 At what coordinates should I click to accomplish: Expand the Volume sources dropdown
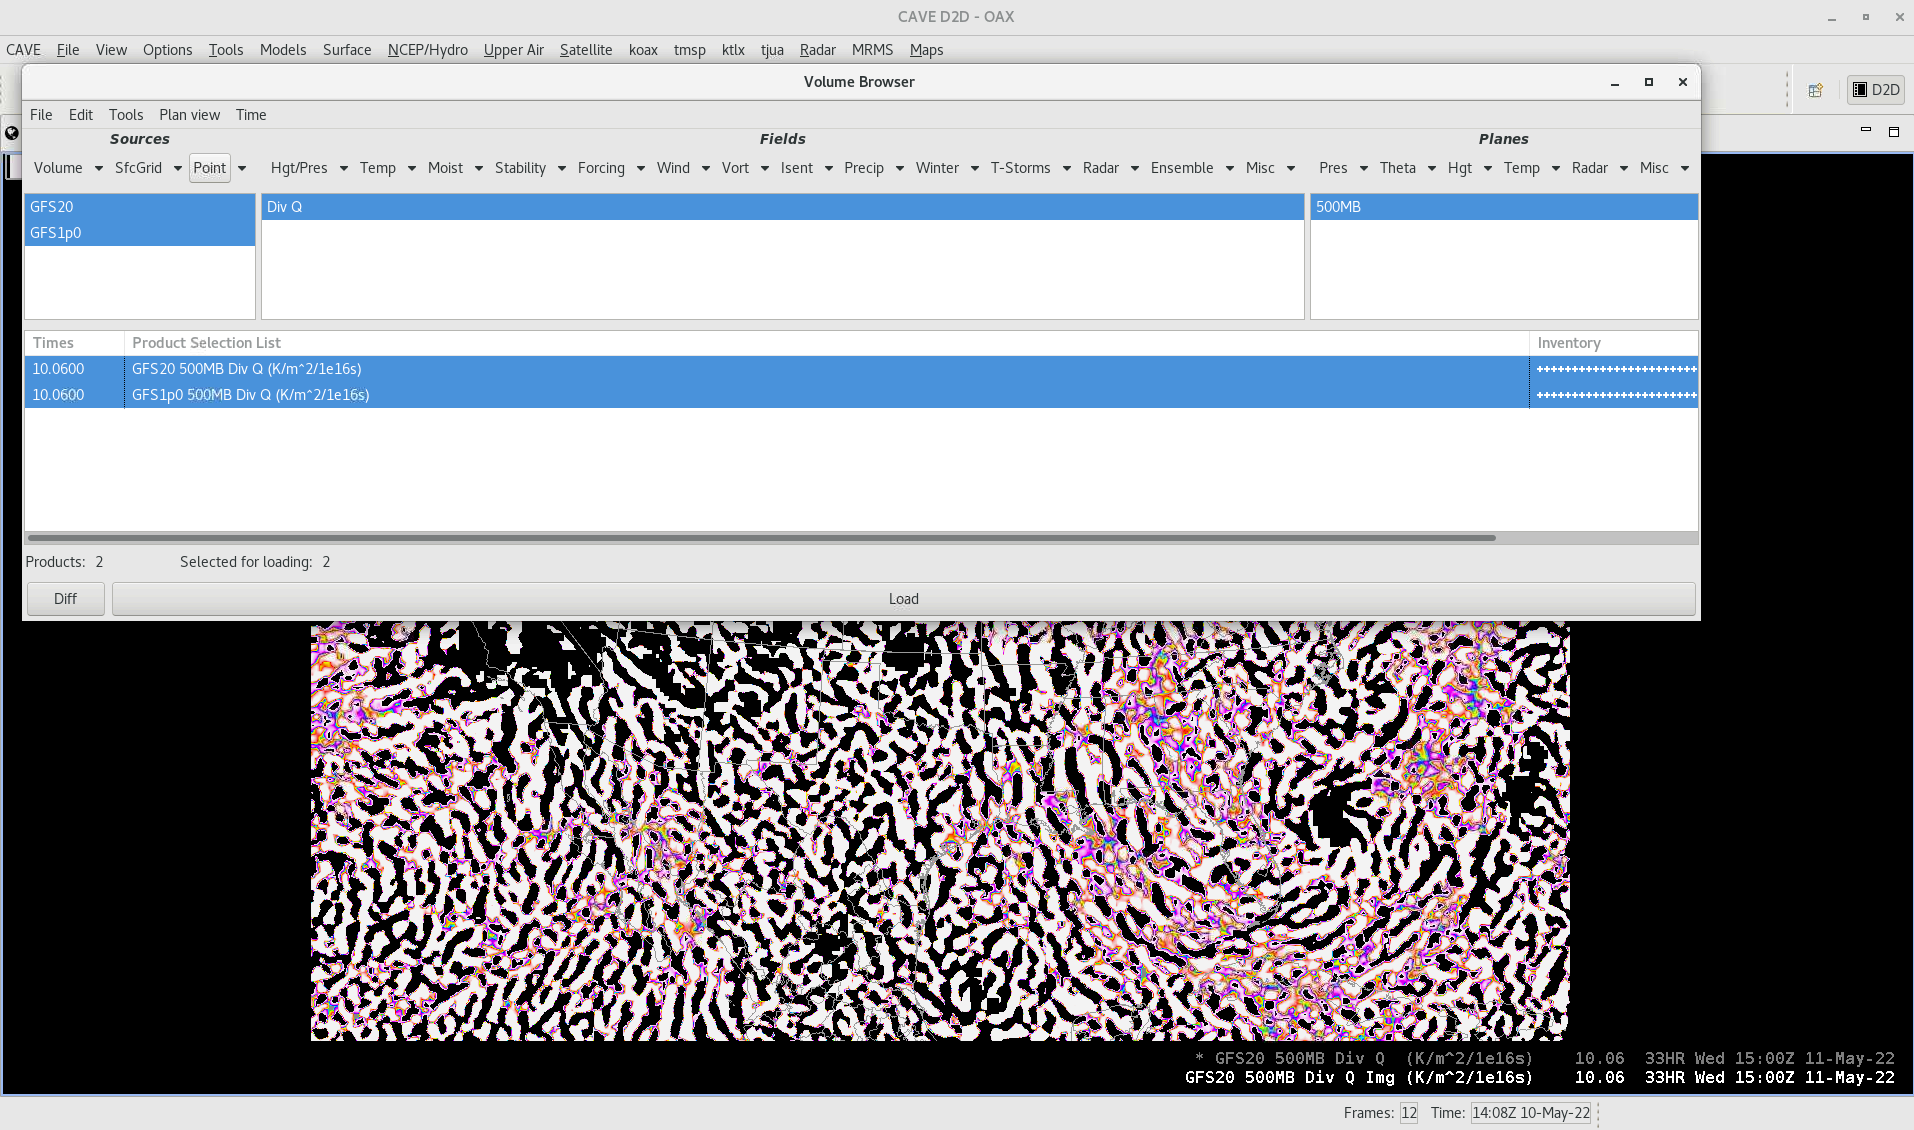click(68, 168)
